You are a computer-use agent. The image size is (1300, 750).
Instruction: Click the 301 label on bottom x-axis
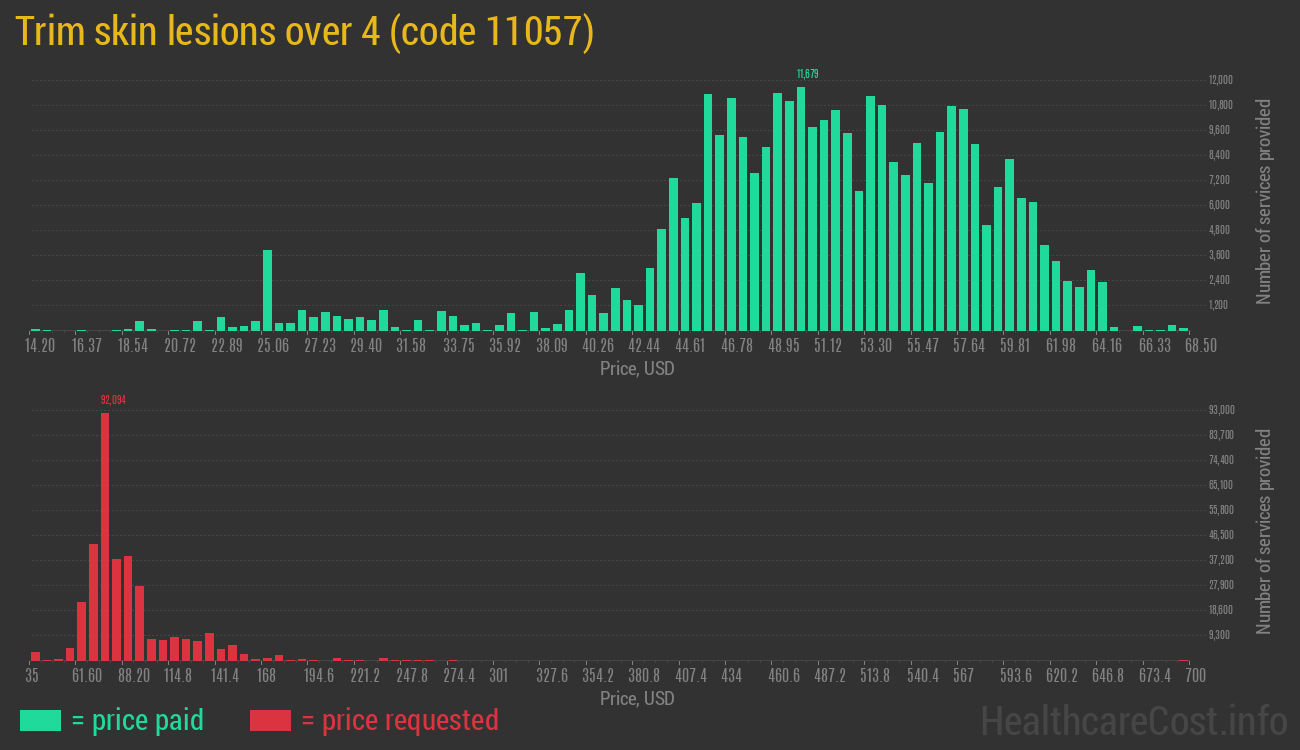point(499,676)
